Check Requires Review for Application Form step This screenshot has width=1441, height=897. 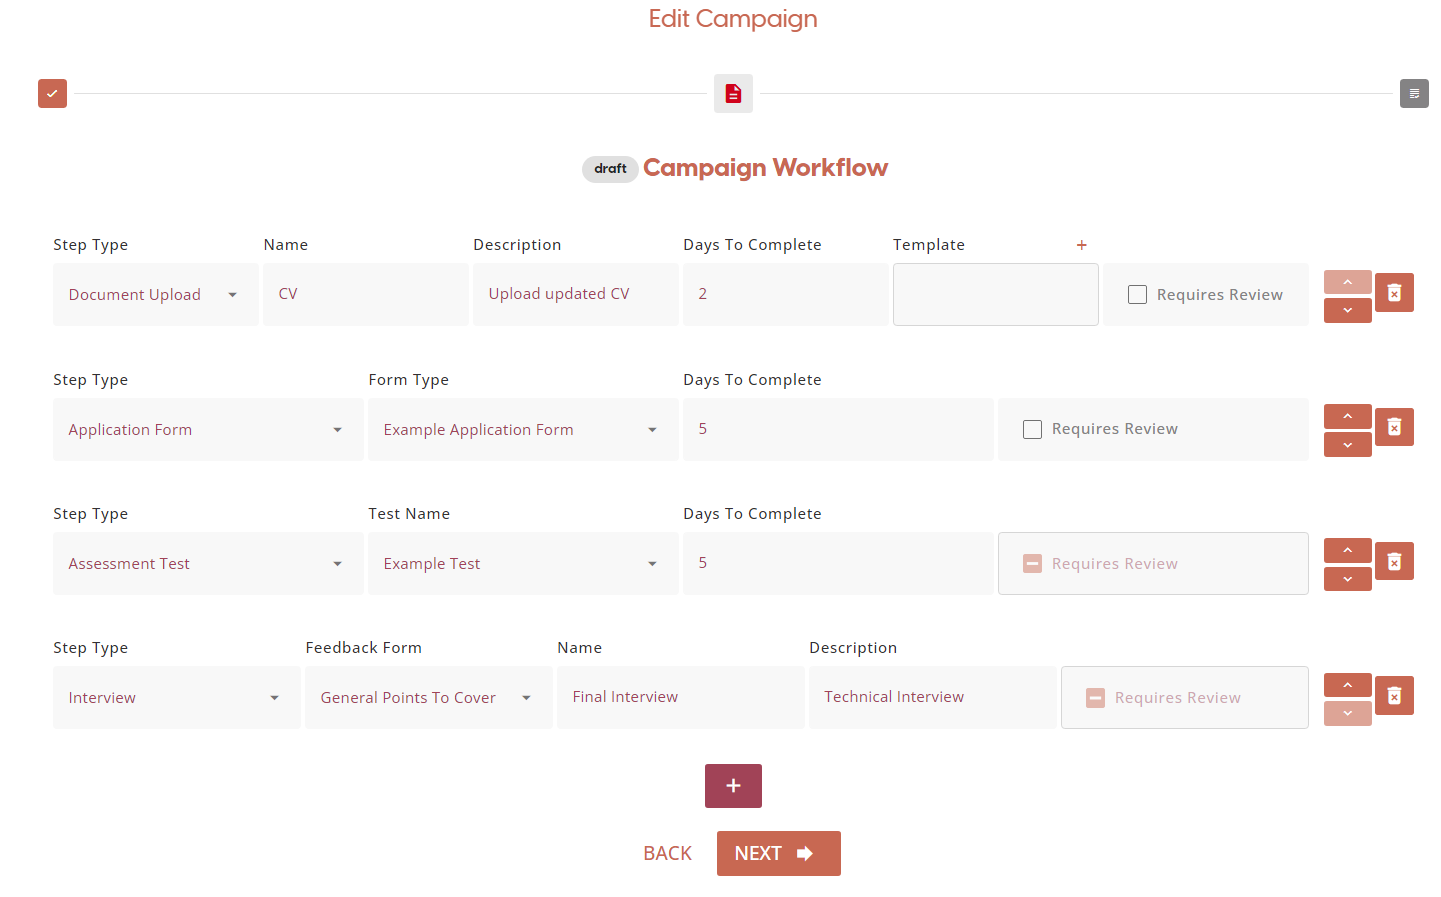point(1032,429)
